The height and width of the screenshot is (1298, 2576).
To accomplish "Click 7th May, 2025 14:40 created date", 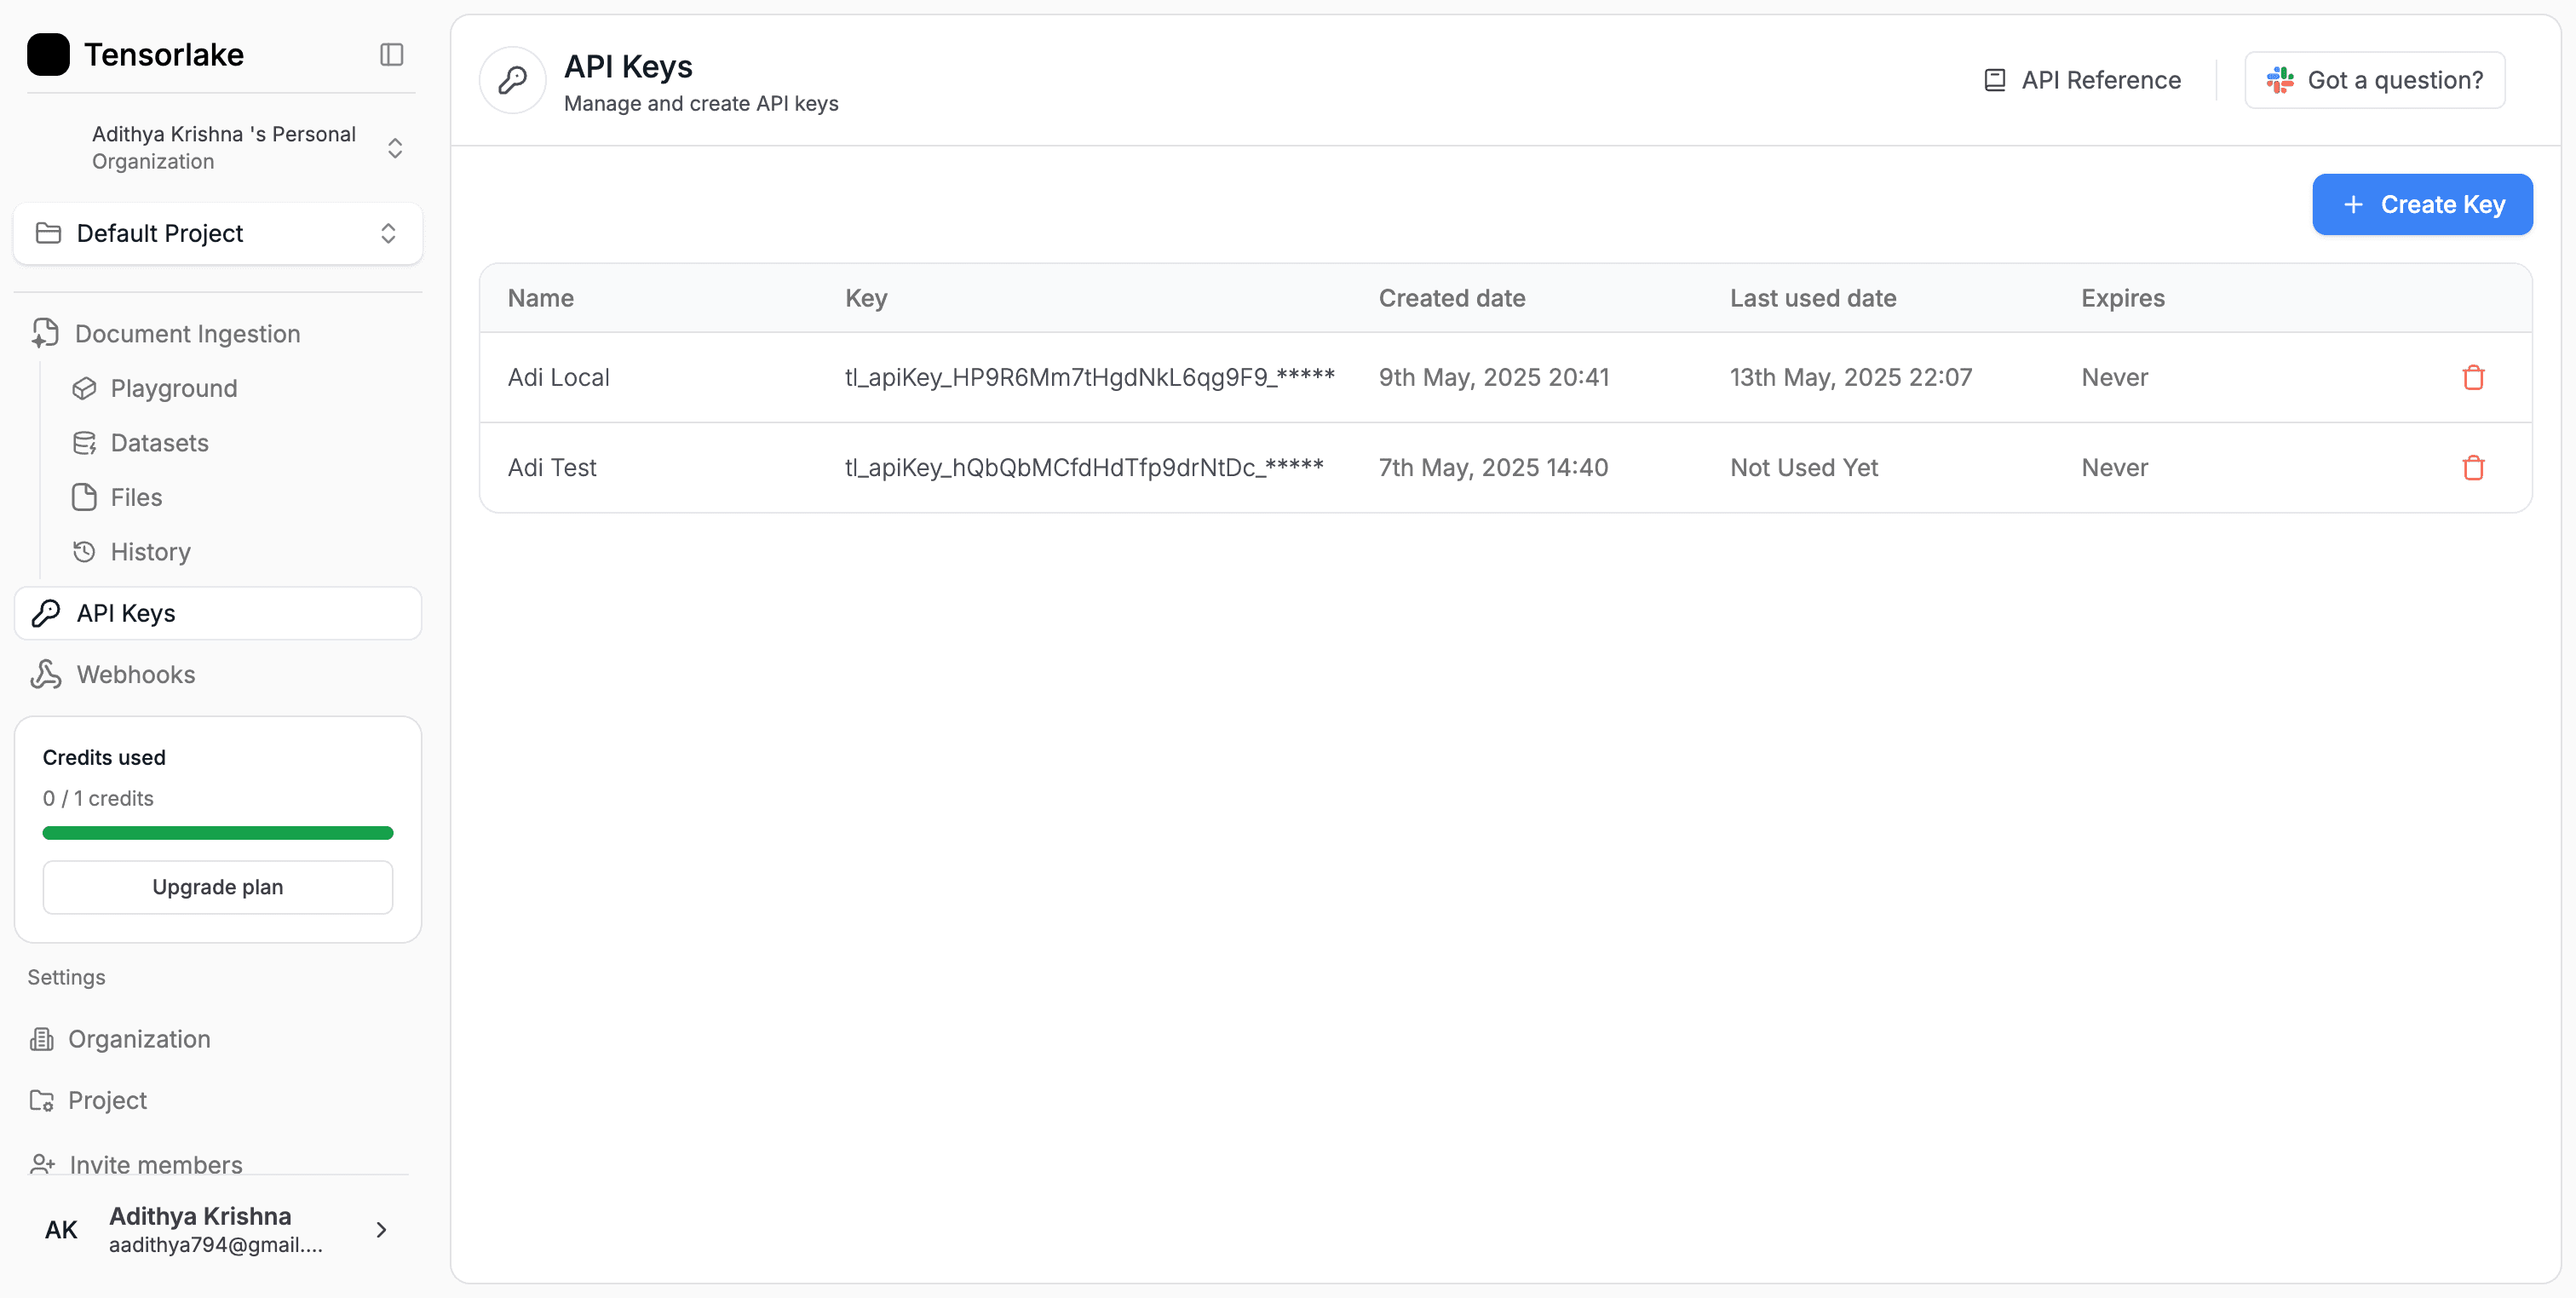I will tap(1493, 467).
